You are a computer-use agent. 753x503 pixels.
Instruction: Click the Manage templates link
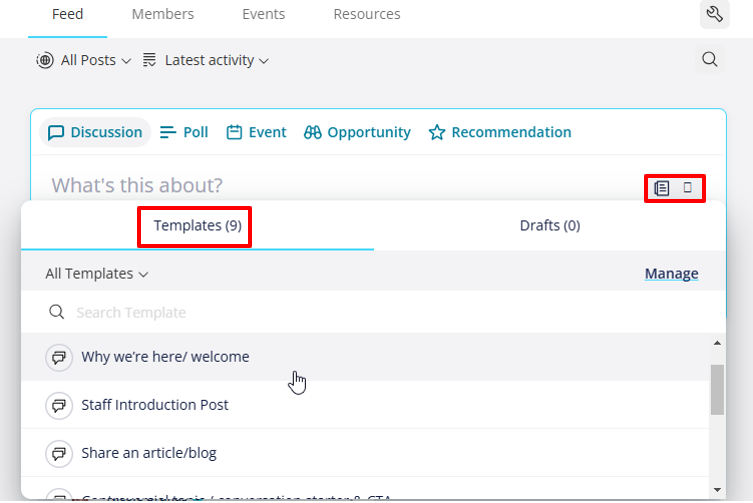(x=671, y=274)
